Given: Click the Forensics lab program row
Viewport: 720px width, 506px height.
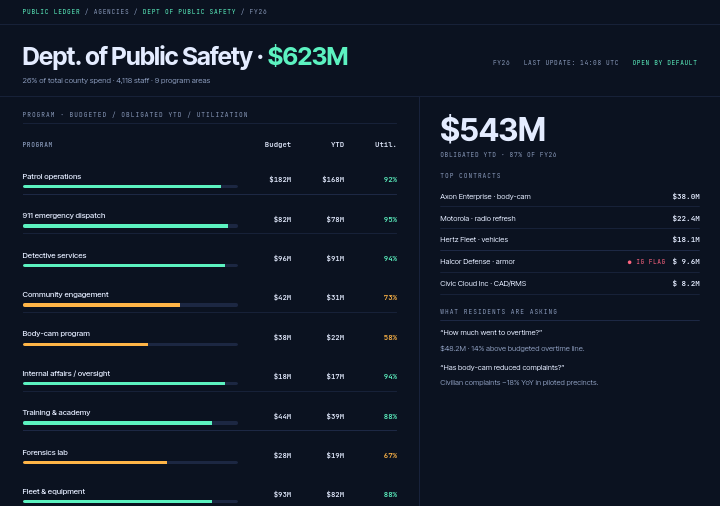Looking at the screenshot, I should [210, 455].
